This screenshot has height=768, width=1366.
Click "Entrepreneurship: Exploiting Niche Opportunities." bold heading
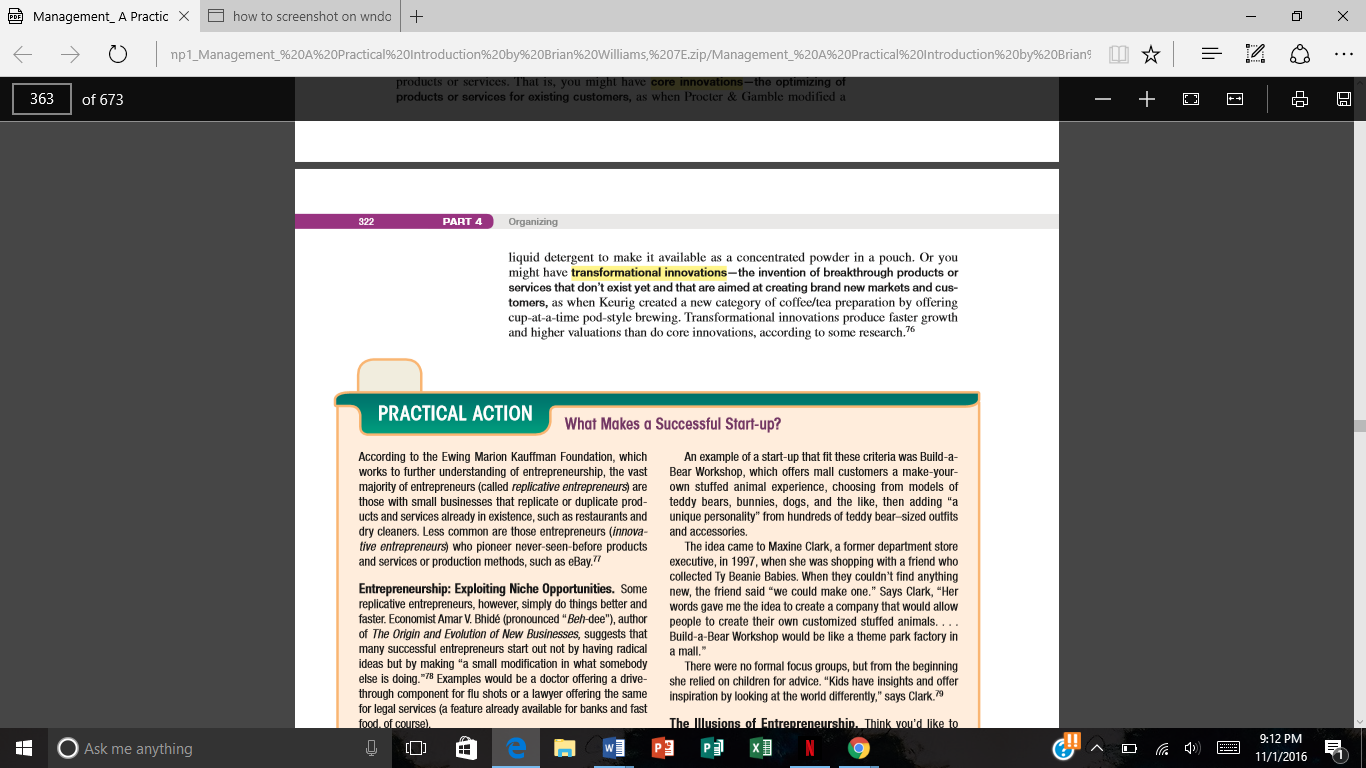487,589
